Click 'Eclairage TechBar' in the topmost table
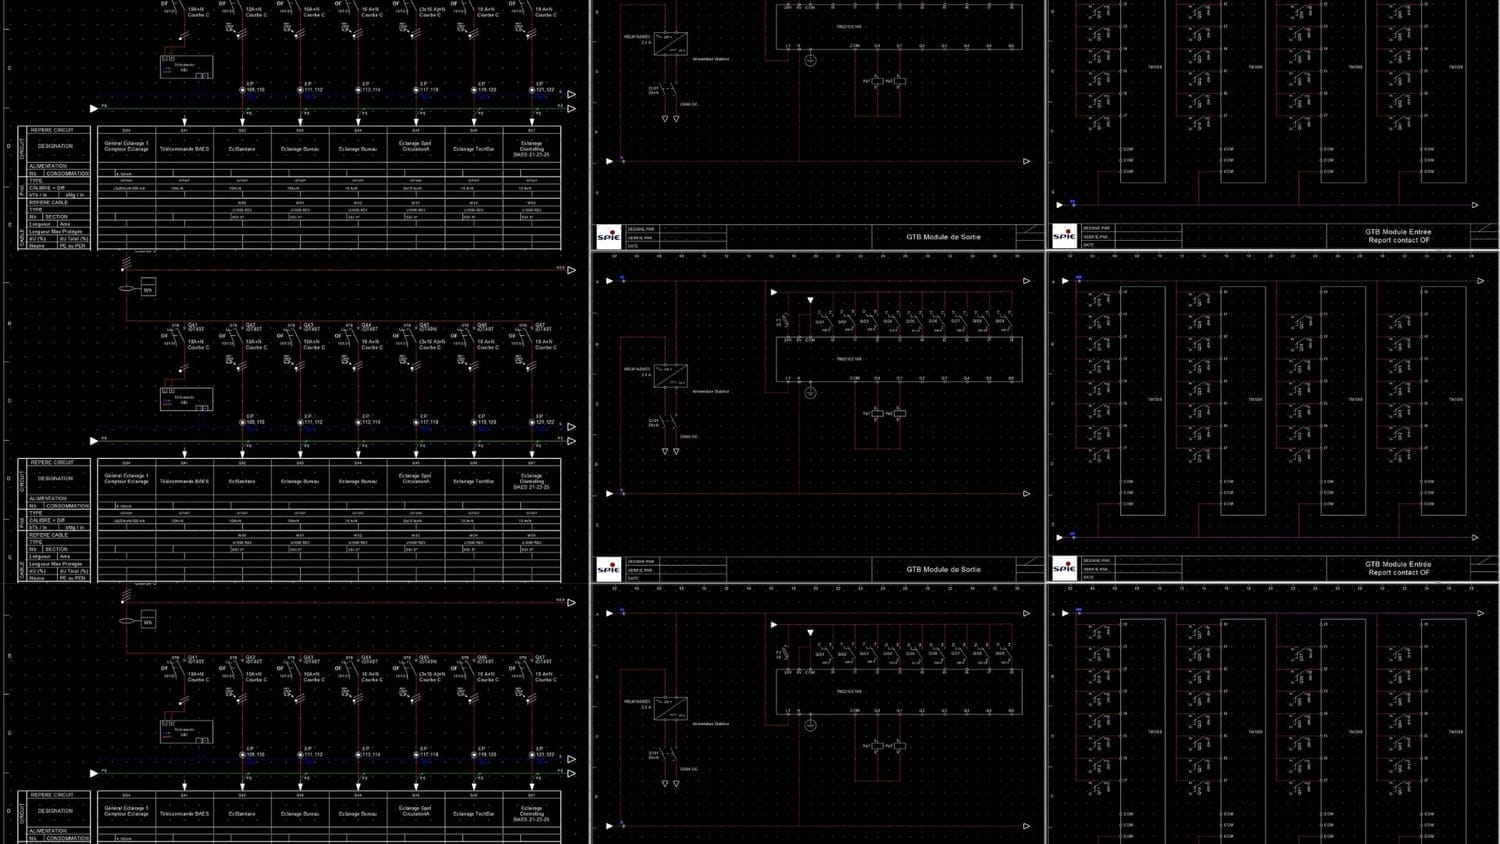Screen dimensions: 1500x844 pos(474,148)
